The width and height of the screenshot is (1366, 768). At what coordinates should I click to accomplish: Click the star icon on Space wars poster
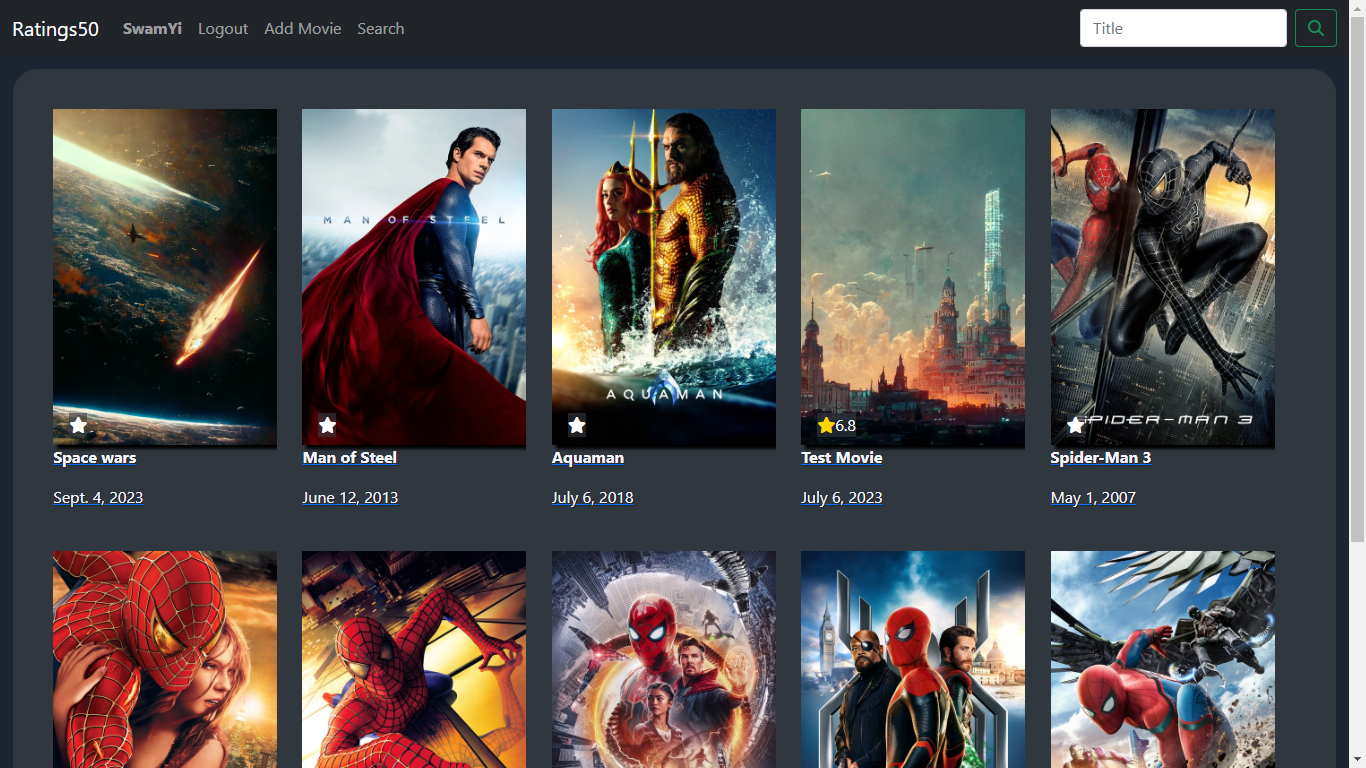click(x=78, y=426)
